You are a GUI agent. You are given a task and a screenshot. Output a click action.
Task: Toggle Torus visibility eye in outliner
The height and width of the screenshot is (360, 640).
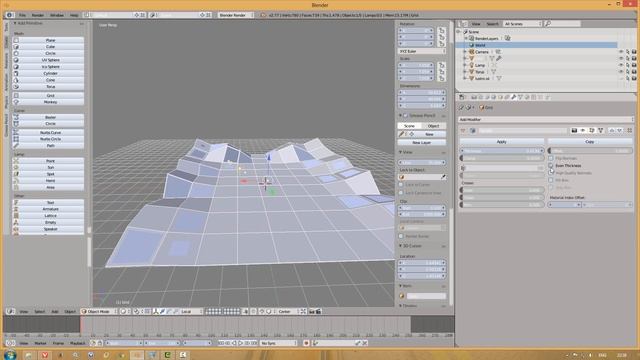(621, 71)
